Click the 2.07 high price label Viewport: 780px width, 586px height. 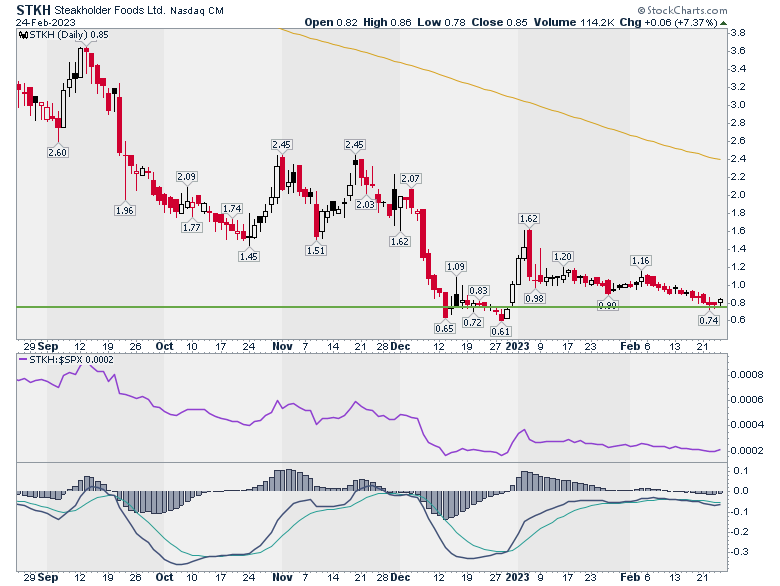(x=411, y=178)
